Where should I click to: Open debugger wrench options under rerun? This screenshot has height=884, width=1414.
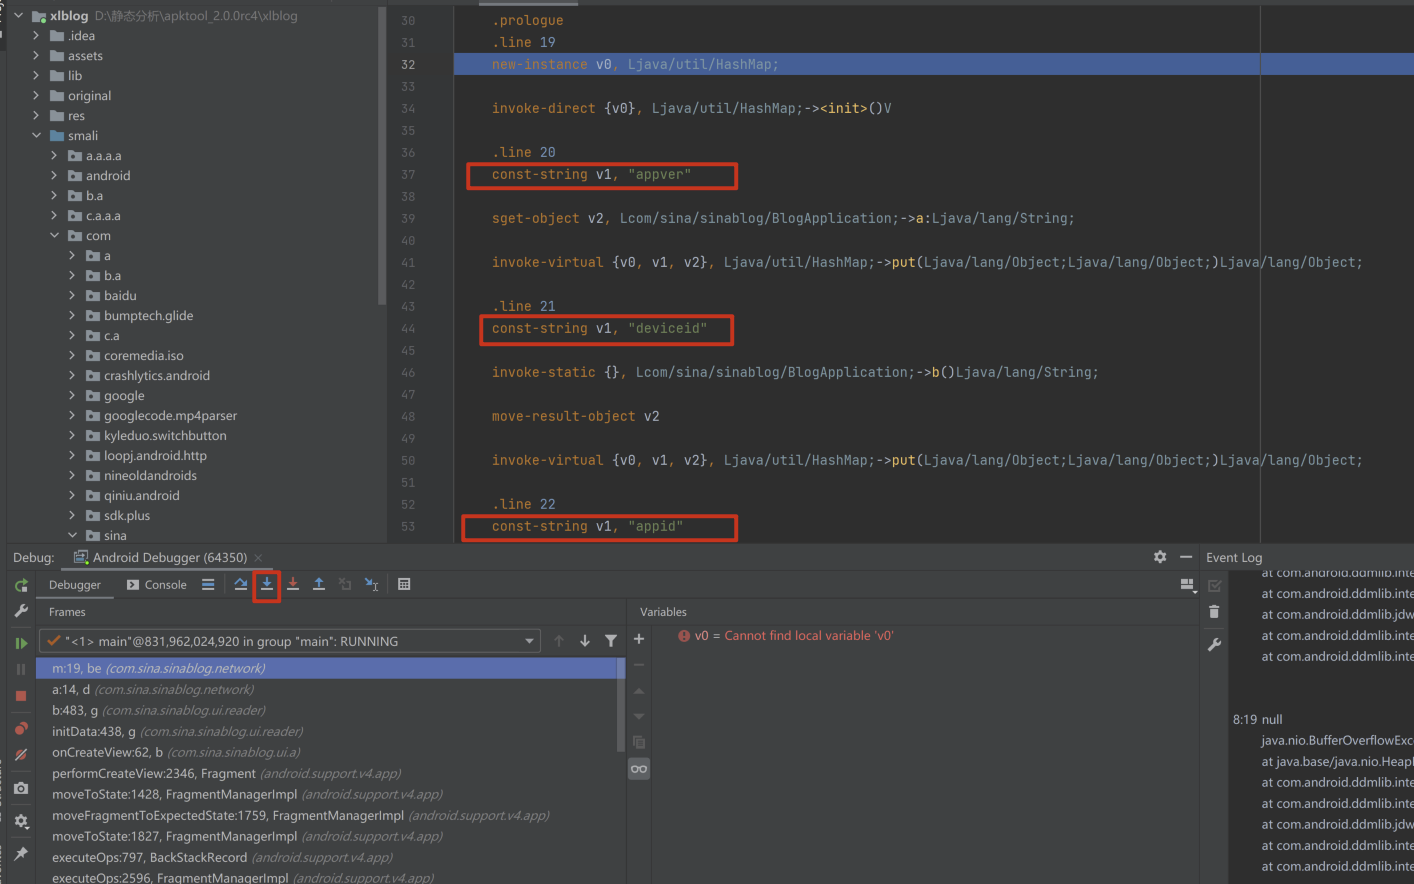pos(21,610)
